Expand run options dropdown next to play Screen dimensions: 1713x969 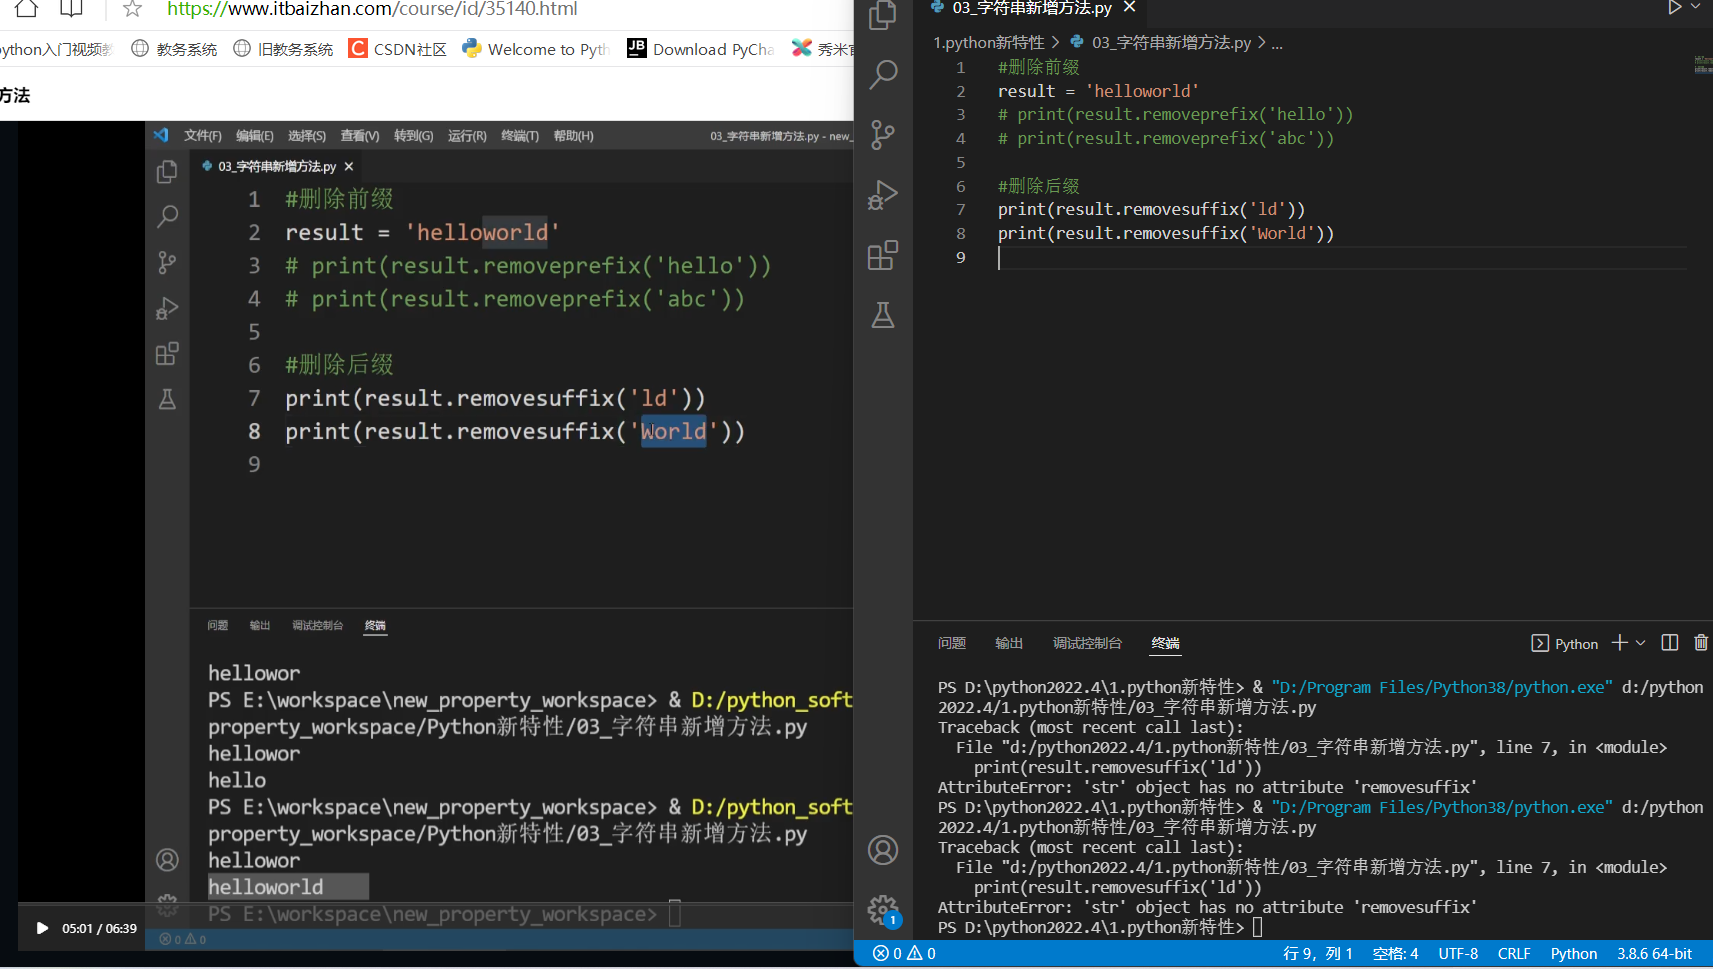pos(1696,8)
